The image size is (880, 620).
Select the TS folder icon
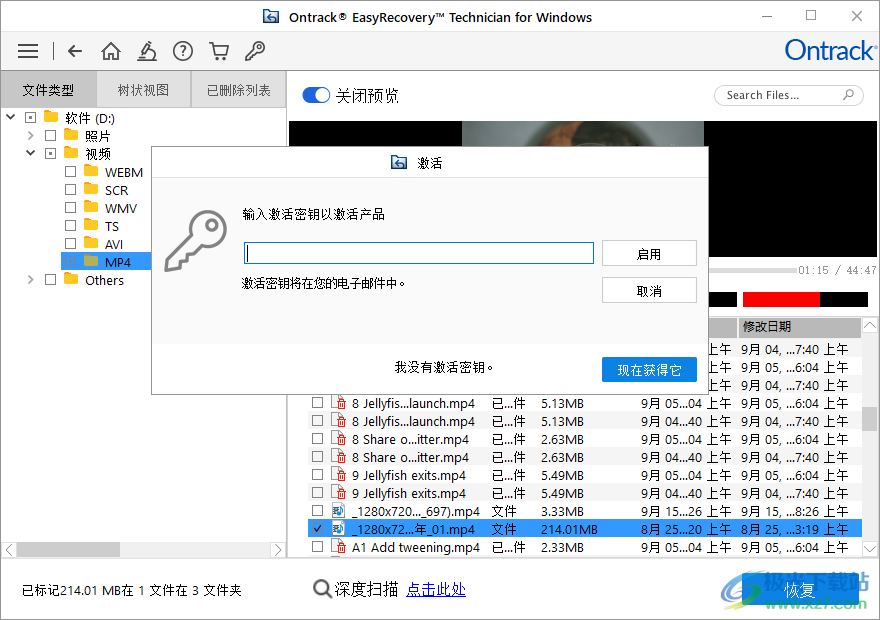coord(91,224)
